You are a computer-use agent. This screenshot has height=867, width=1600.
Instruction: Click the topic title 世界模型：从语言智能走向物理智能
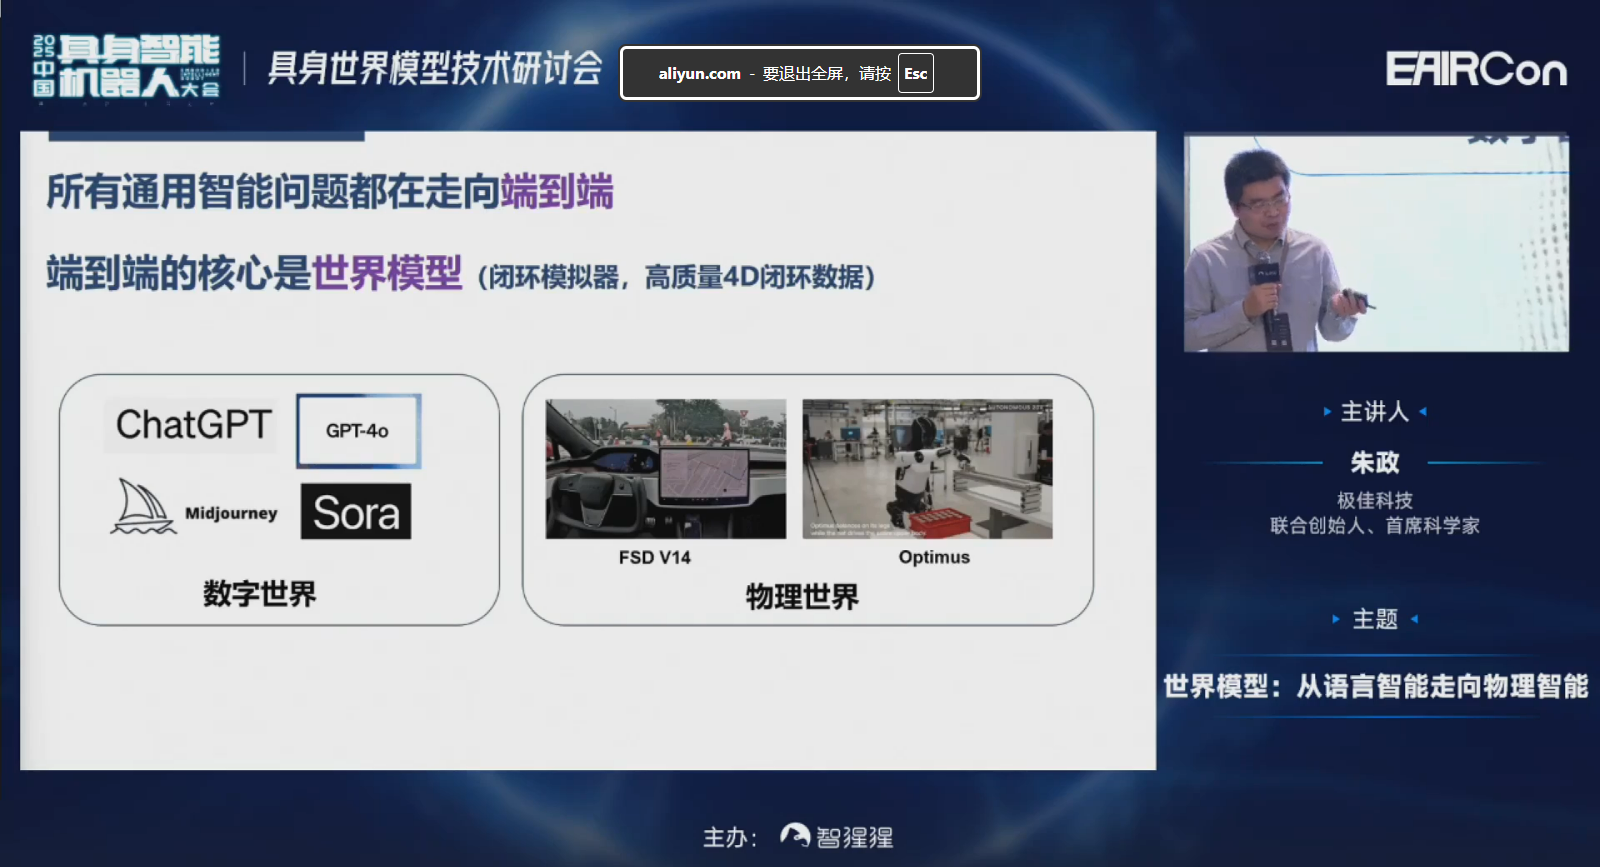[x=1375, y=686]
